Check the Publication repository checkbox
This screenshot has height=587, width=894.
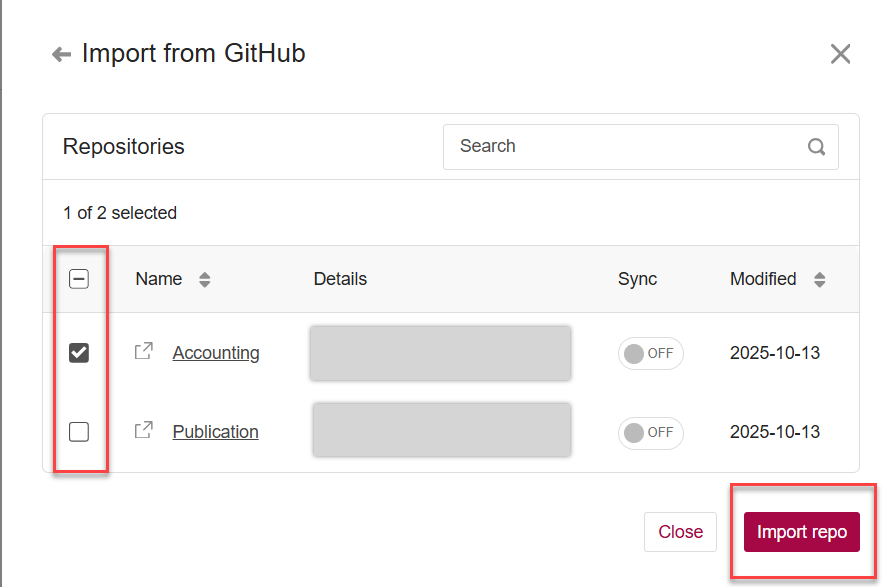[x=79, y=431]
